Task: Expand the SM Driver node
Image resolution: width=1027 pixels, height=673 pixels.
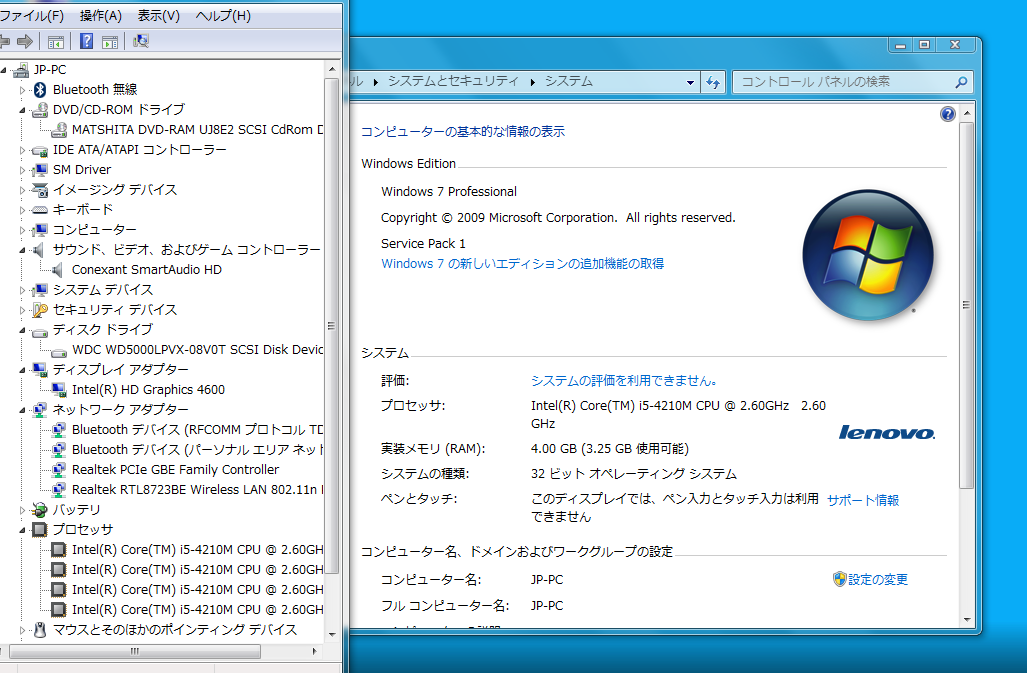Action: click(22, 170)
